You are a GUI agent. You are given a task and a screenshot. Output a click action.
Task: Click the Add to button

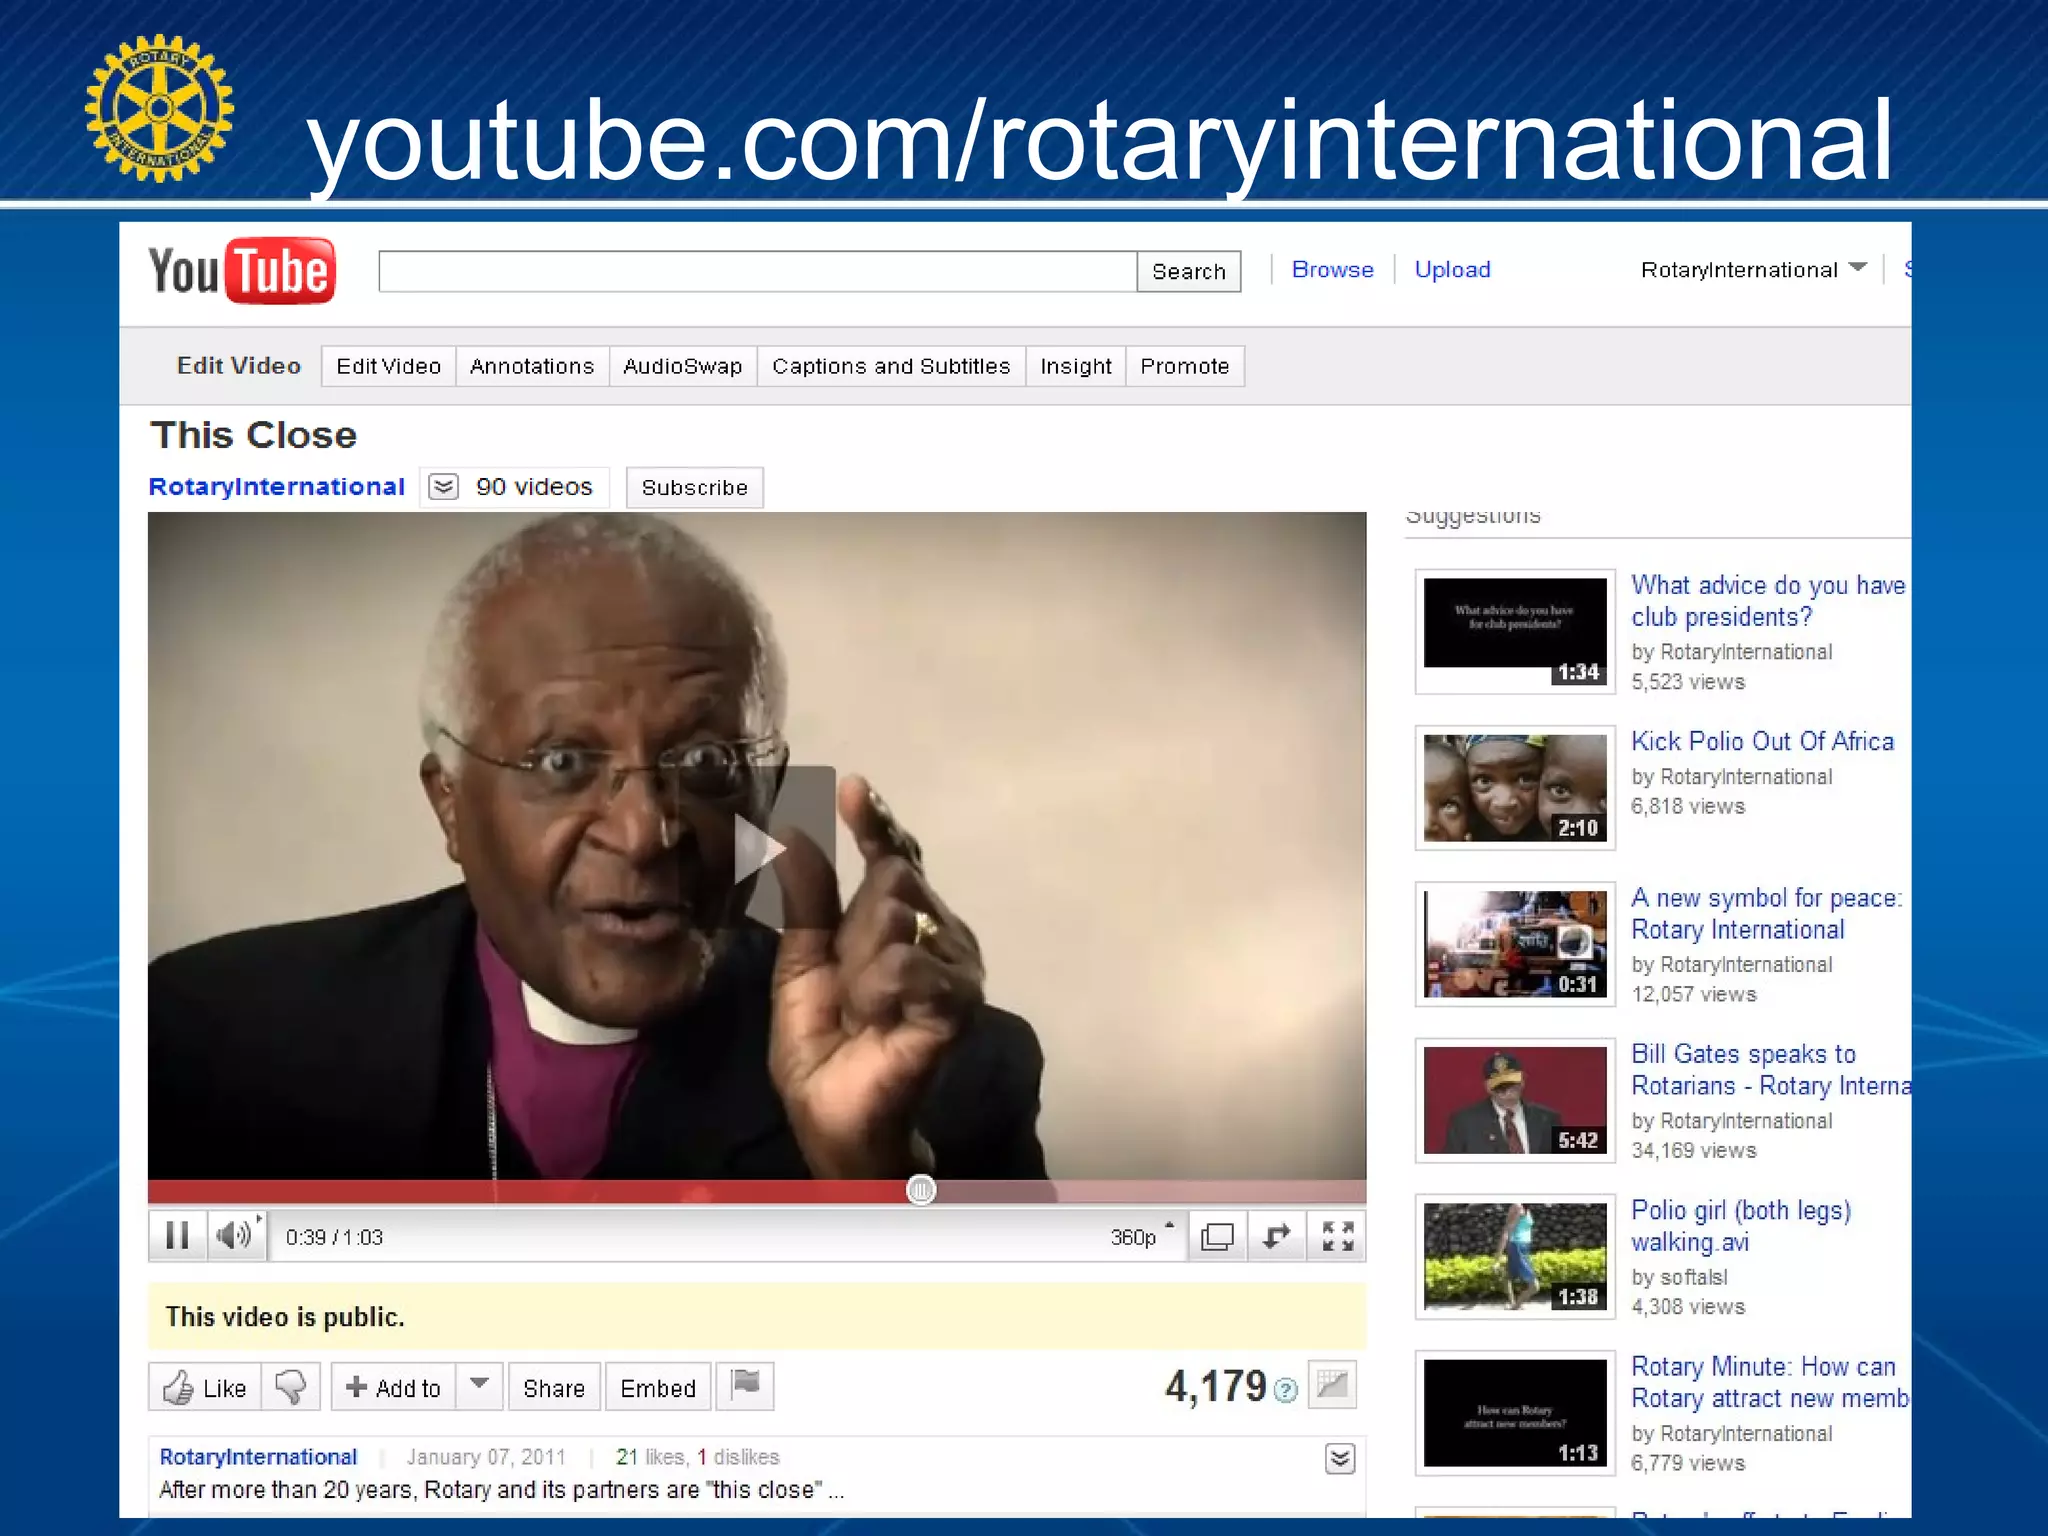pos(393,1387)
